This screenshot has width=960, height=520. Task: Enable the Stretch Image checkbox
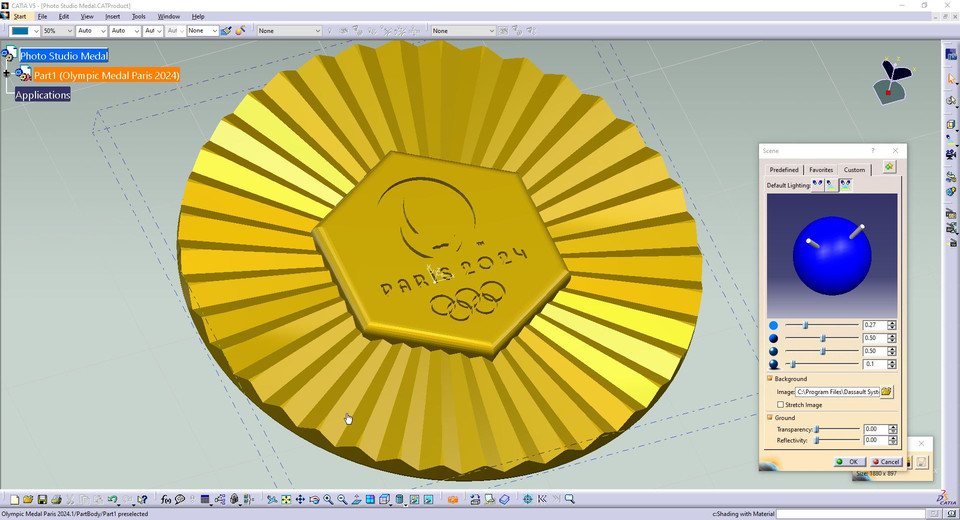[x=780, y=405]
